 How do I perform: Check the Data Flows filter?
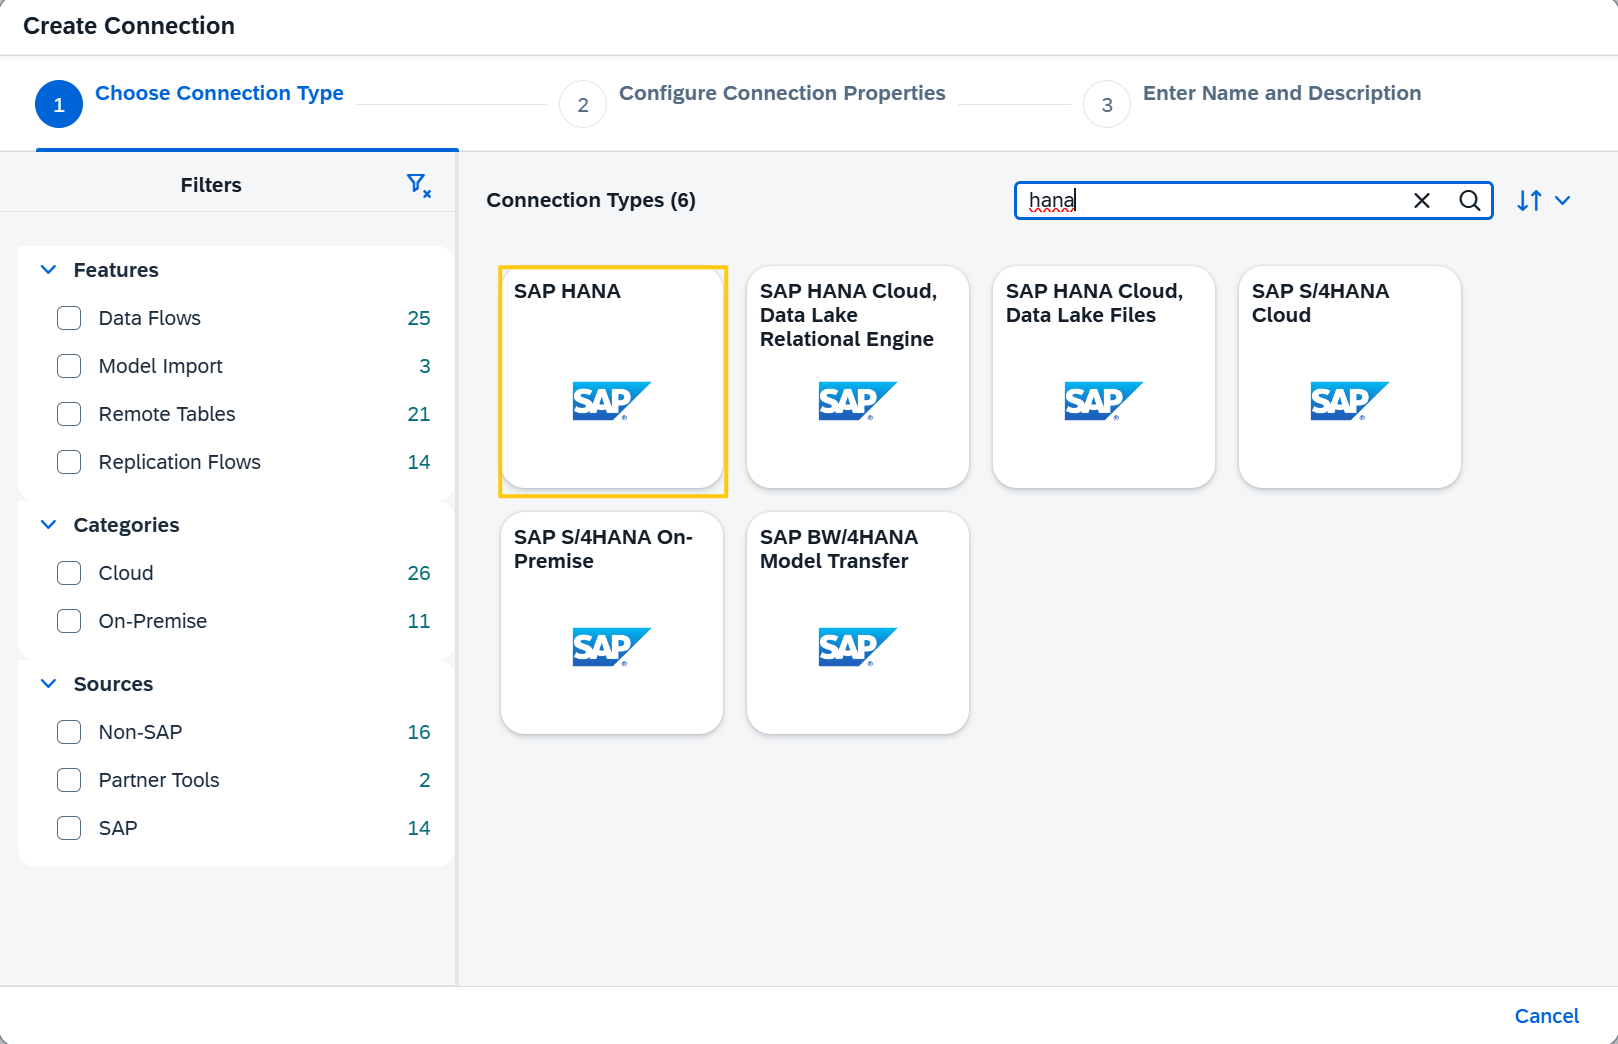(x=69, y=318)
